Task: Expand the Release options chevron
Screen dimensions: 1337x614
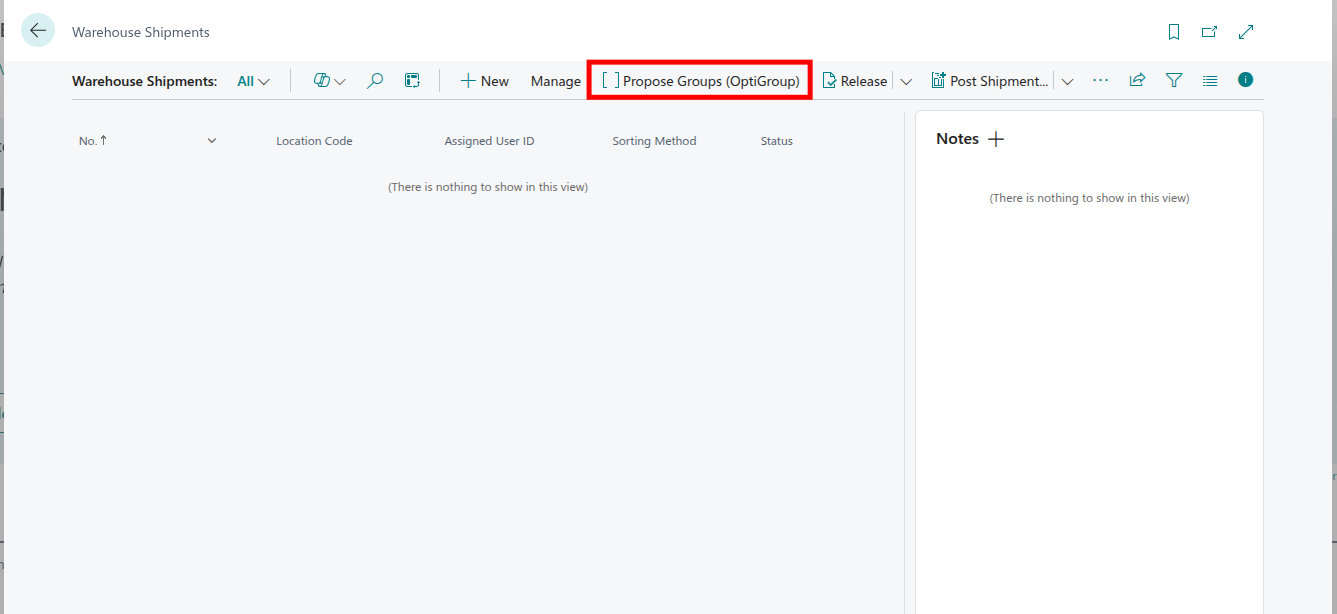Action: 906,81
